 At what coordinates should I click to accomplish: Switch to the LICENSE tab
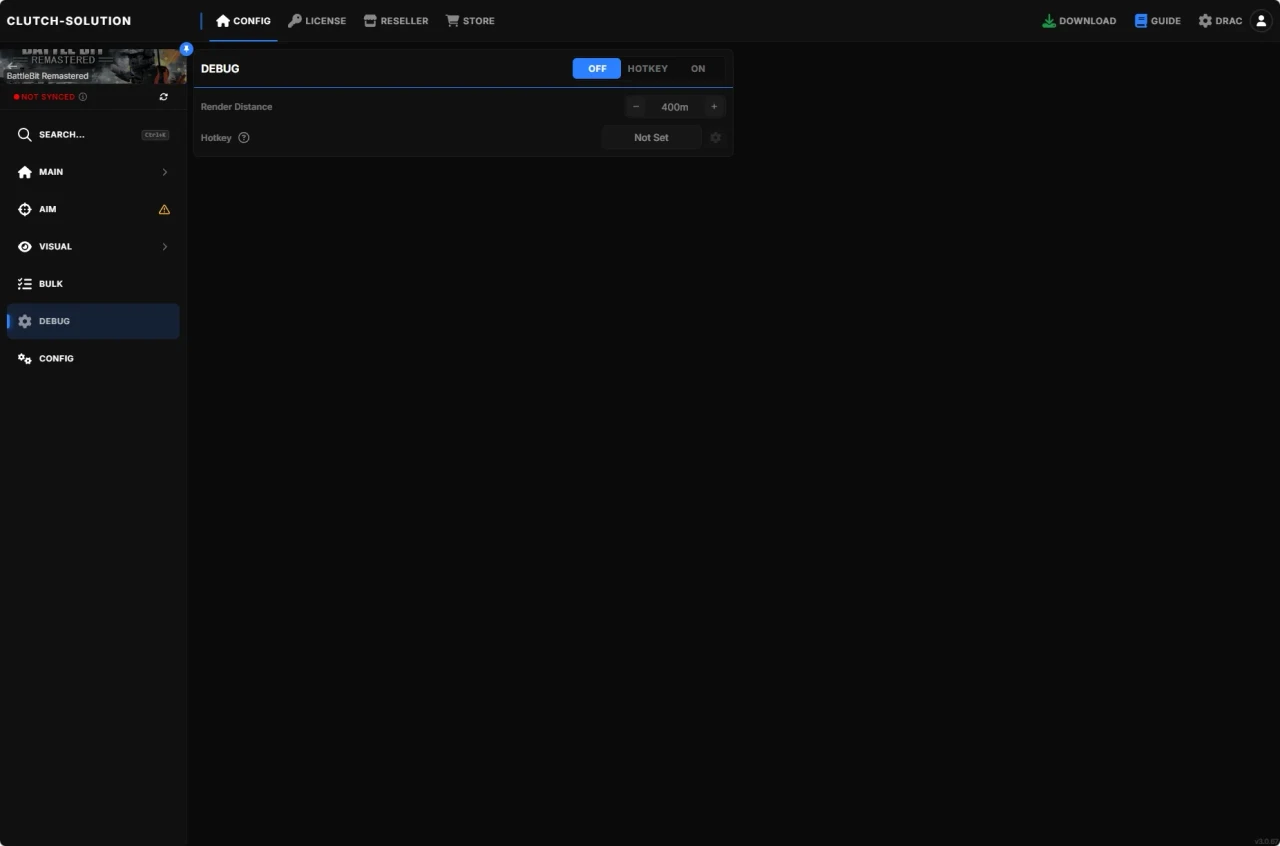click(317, 21)
